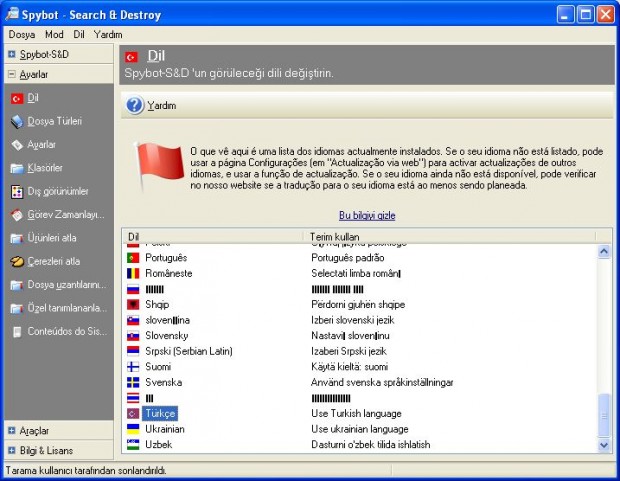Screen dimensions: 620x481
Task: Click 'Dasturni o'zbek tilida ishlatish' text
Action: [x=370, y=445]
